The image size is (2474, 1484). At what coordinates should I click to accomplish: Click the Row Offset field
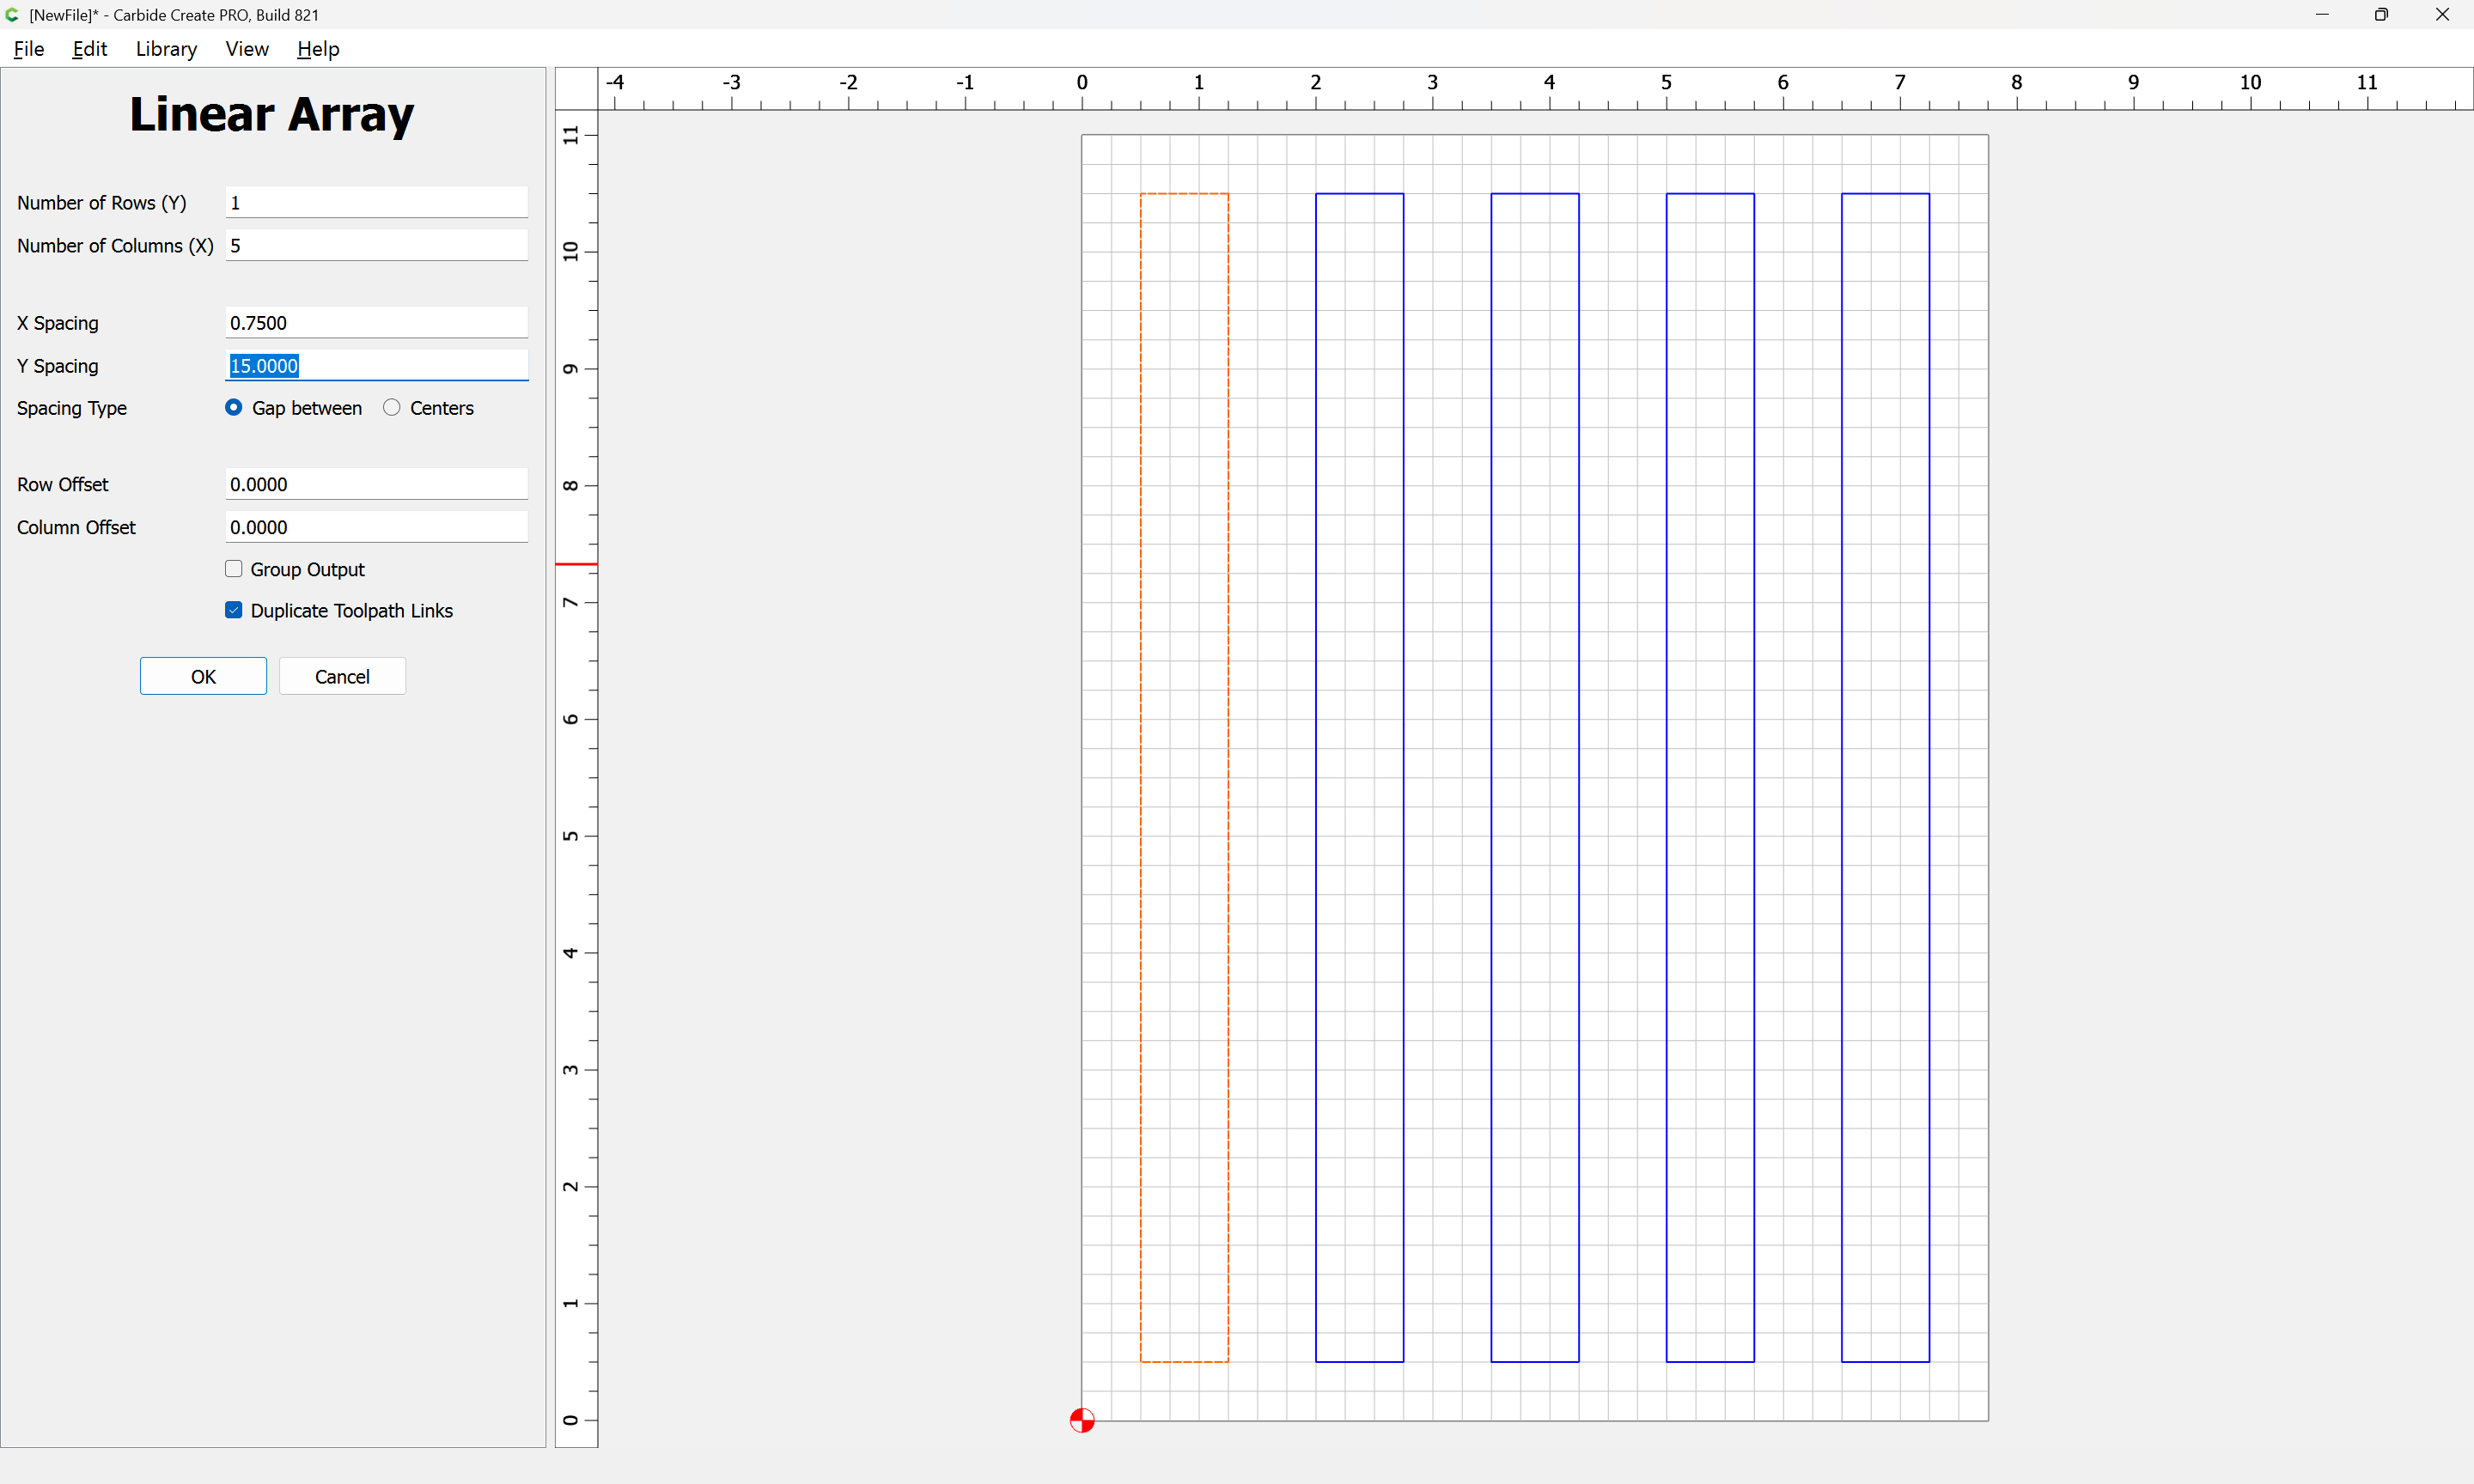[376, 484]
